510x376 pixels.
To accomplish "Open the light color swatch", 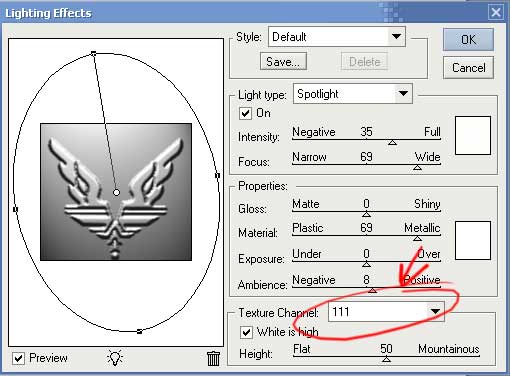I will click(473, 135).
